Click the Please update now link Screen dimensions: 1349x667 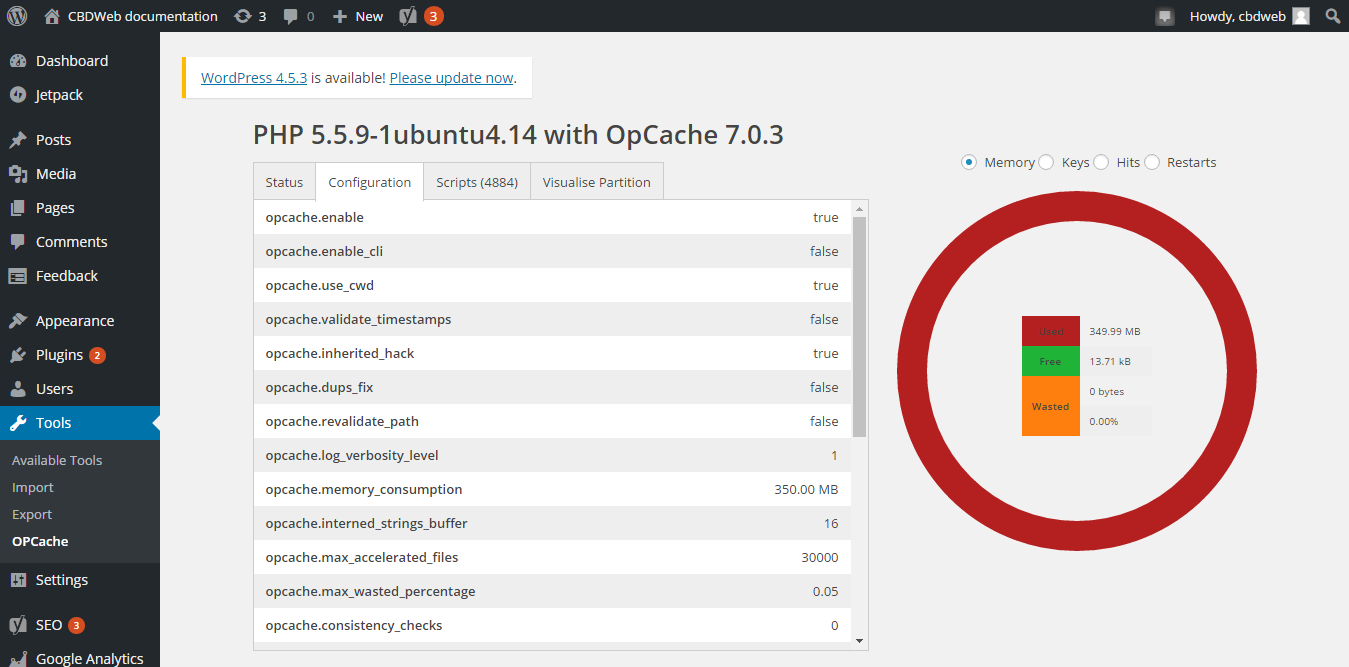pos(451,77)
